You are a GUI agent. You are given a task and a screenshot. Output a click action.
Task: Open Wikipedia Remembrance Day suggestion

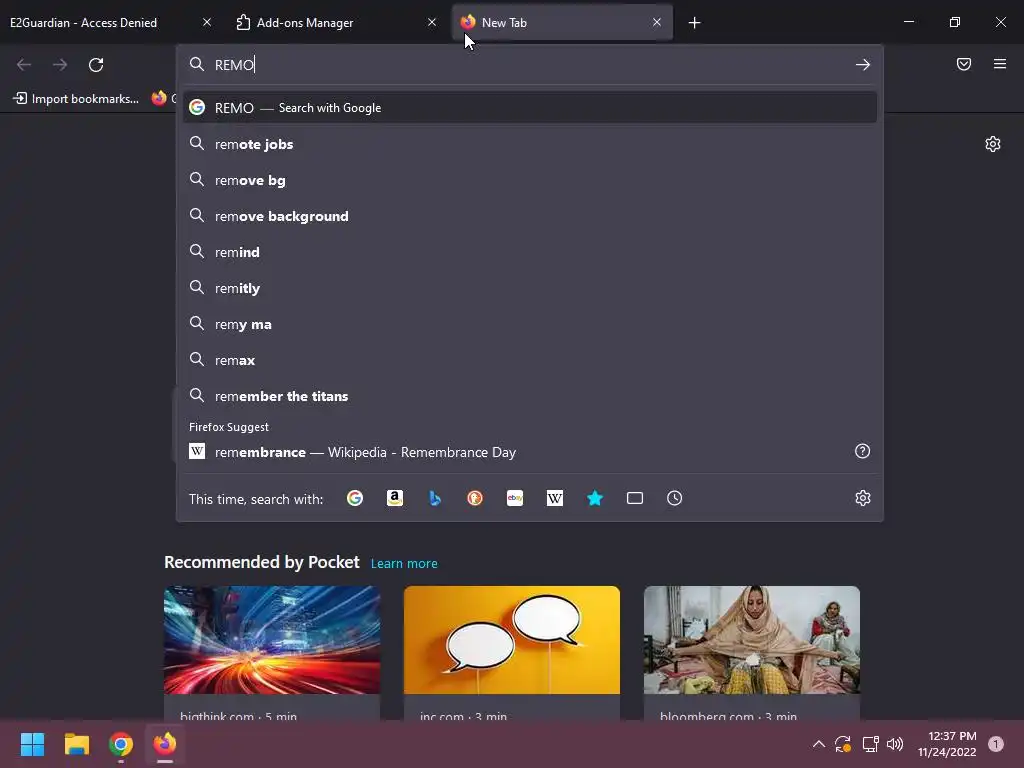coord(530,452)
